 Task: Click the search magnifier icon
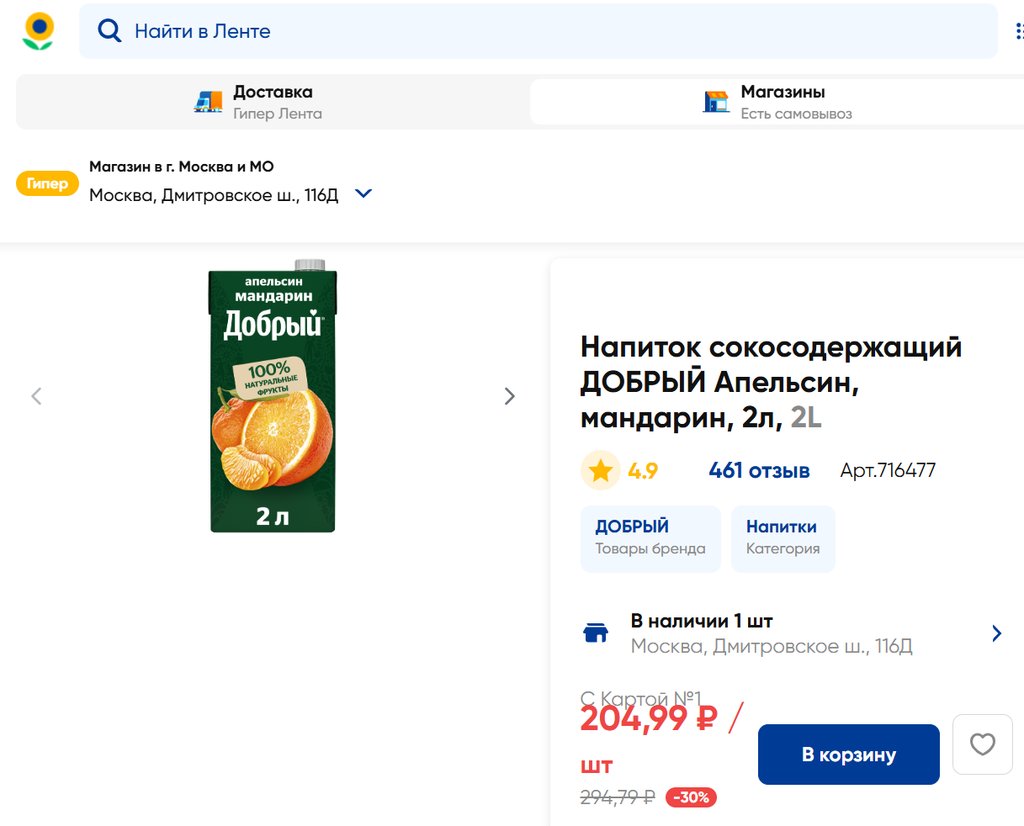[x=109, y=31]
